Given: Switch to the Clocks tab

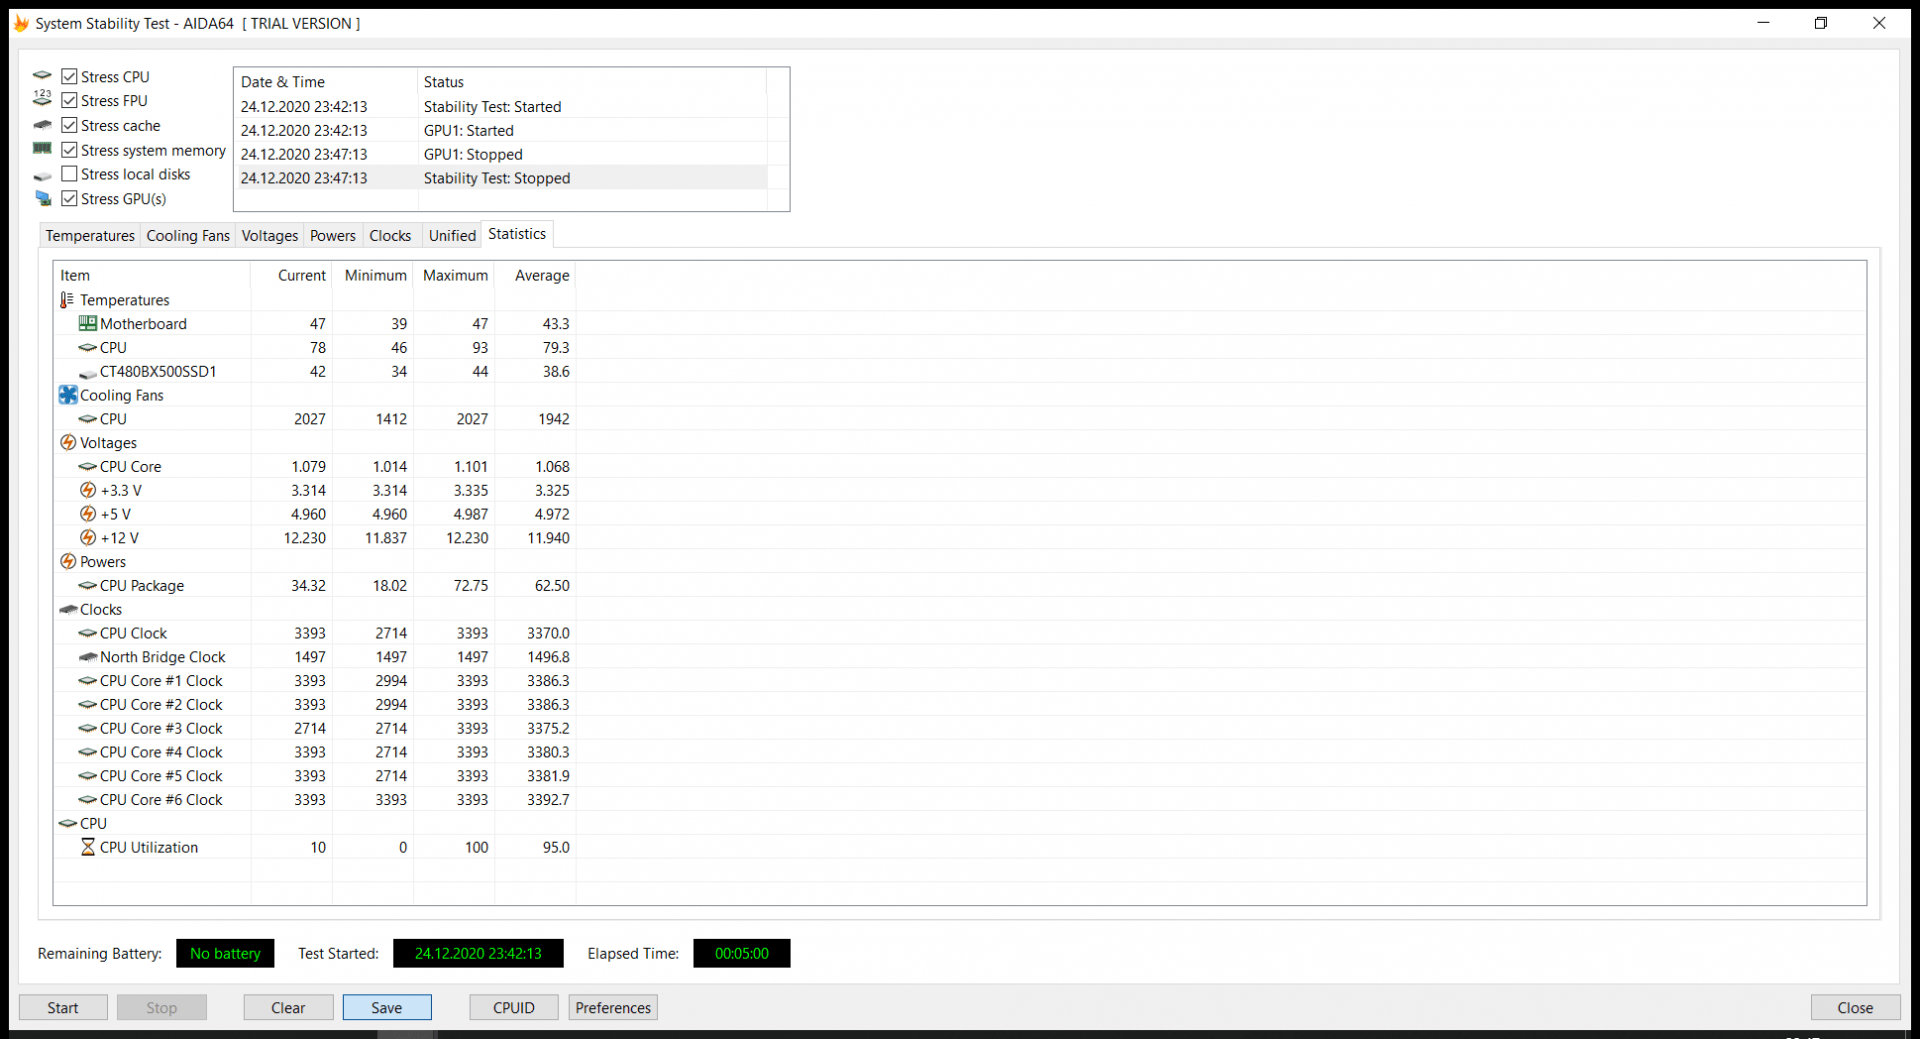Looking at the screenshot, I should pos(390,235).
